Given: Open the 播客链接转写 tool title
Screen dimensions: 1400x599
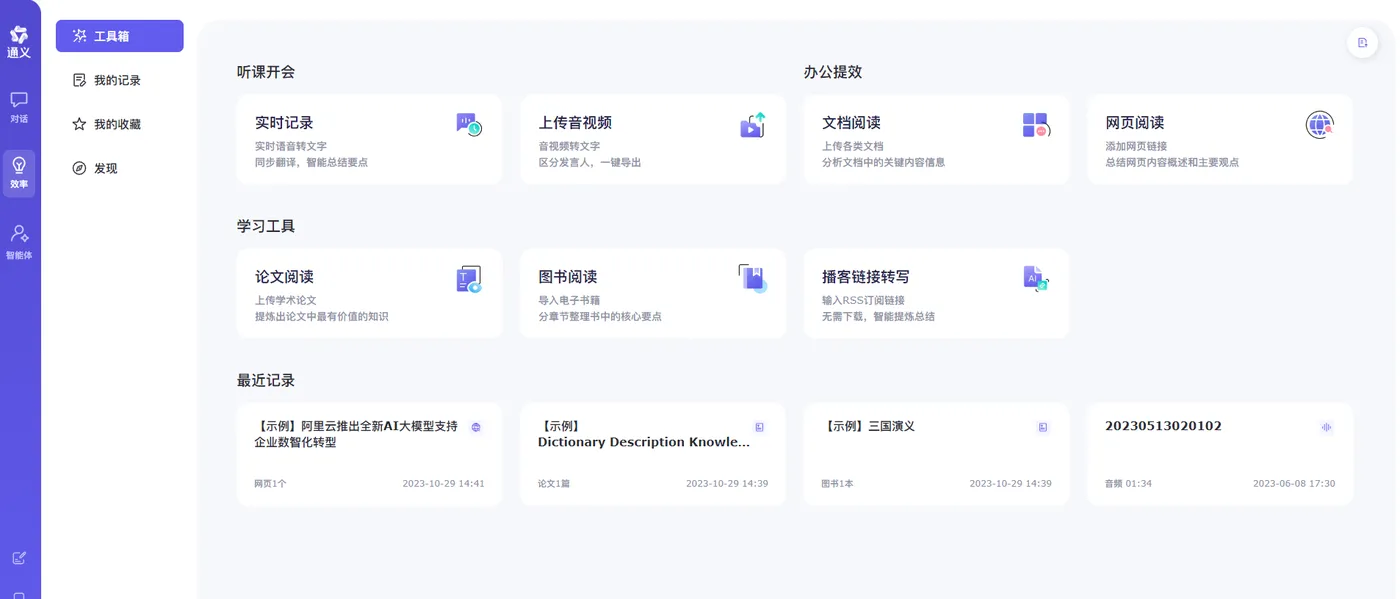Looking at the screenshot, I should [x=866, y=277].
